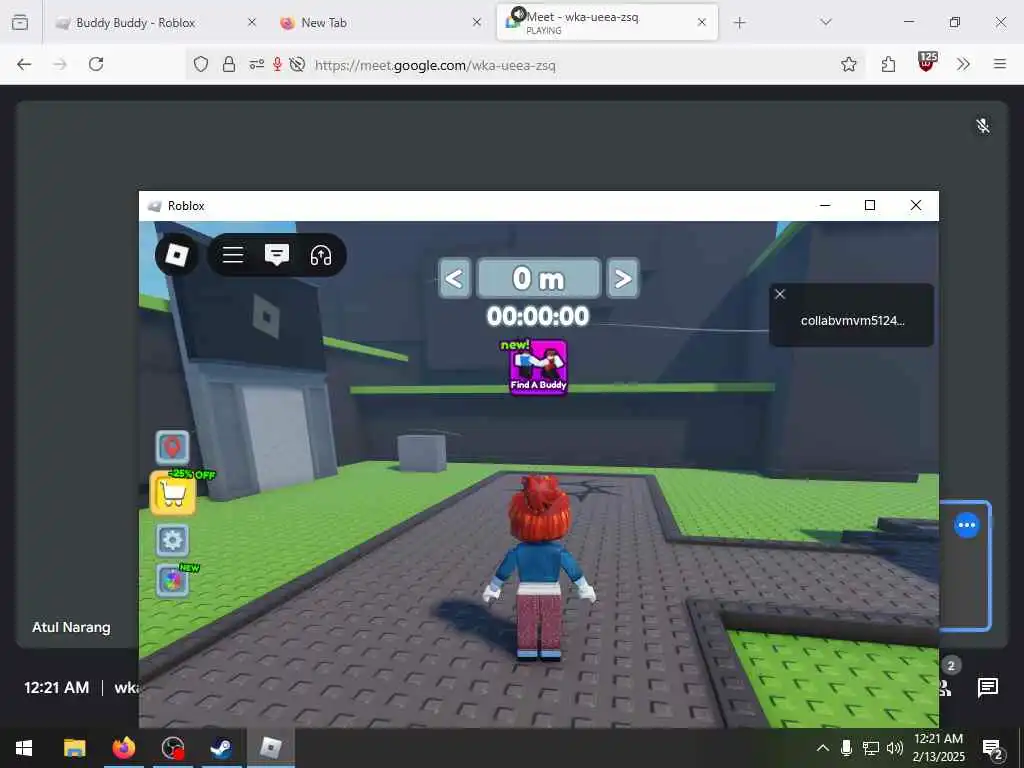Open the Meet chat panel icon

pyautogui.click(x=988, y=687)
